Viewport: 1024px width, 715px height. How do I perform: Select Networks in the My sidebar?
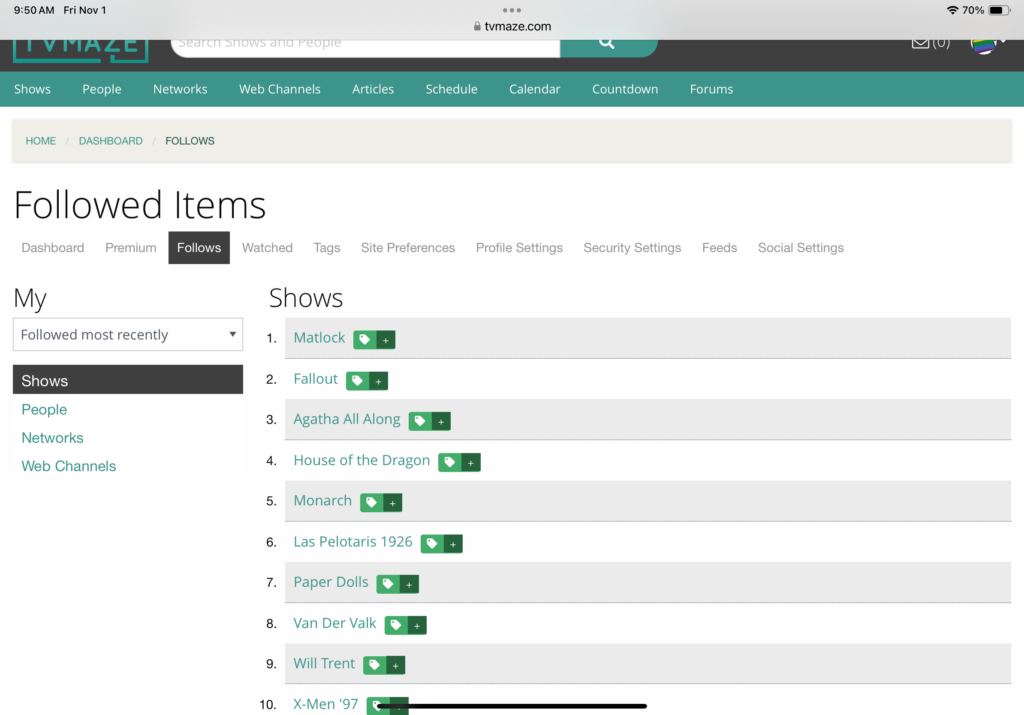(52, 437)
